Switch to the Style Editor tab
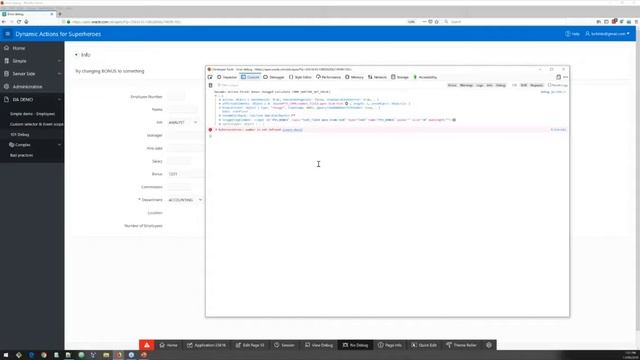 pos(300,77)
